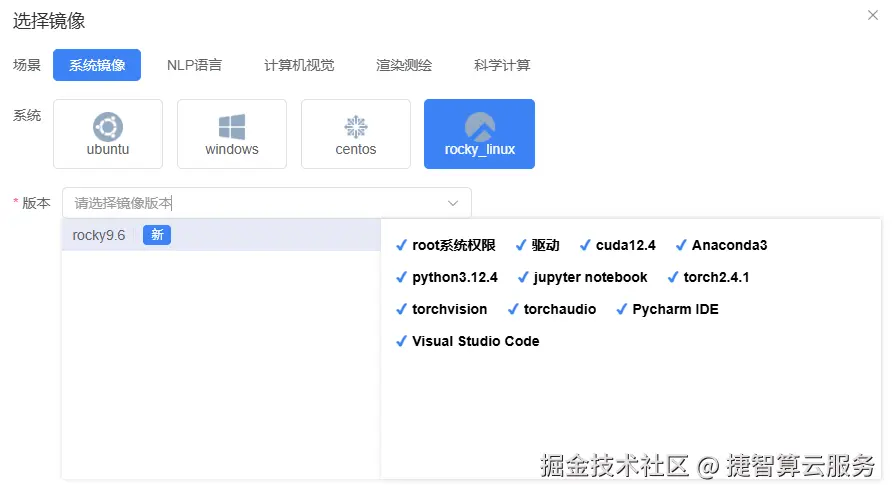Click the root系统权限 feature text
The height and width of the screenshot is (496, 892).
[x=454, y=245]
